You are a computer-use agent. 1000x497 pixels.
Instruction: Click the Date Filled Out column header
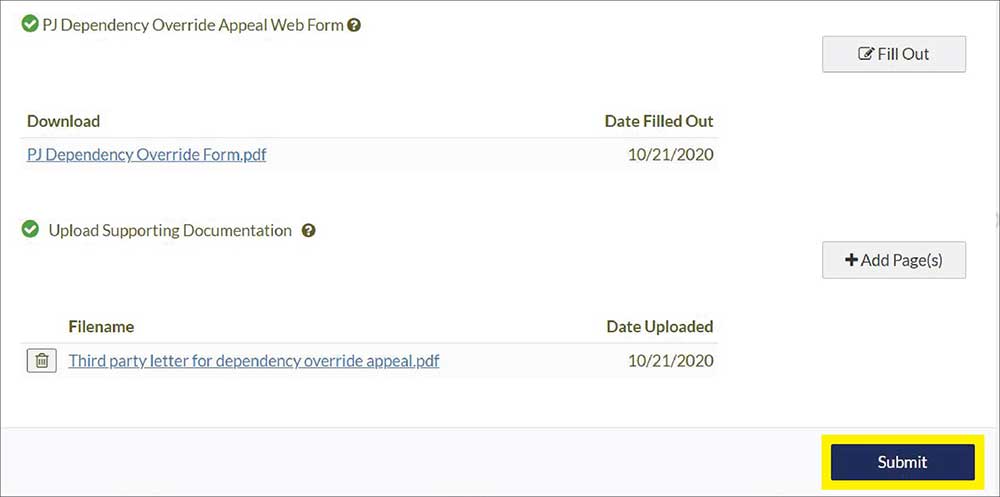pyautogui.click(x=659, y=121)
